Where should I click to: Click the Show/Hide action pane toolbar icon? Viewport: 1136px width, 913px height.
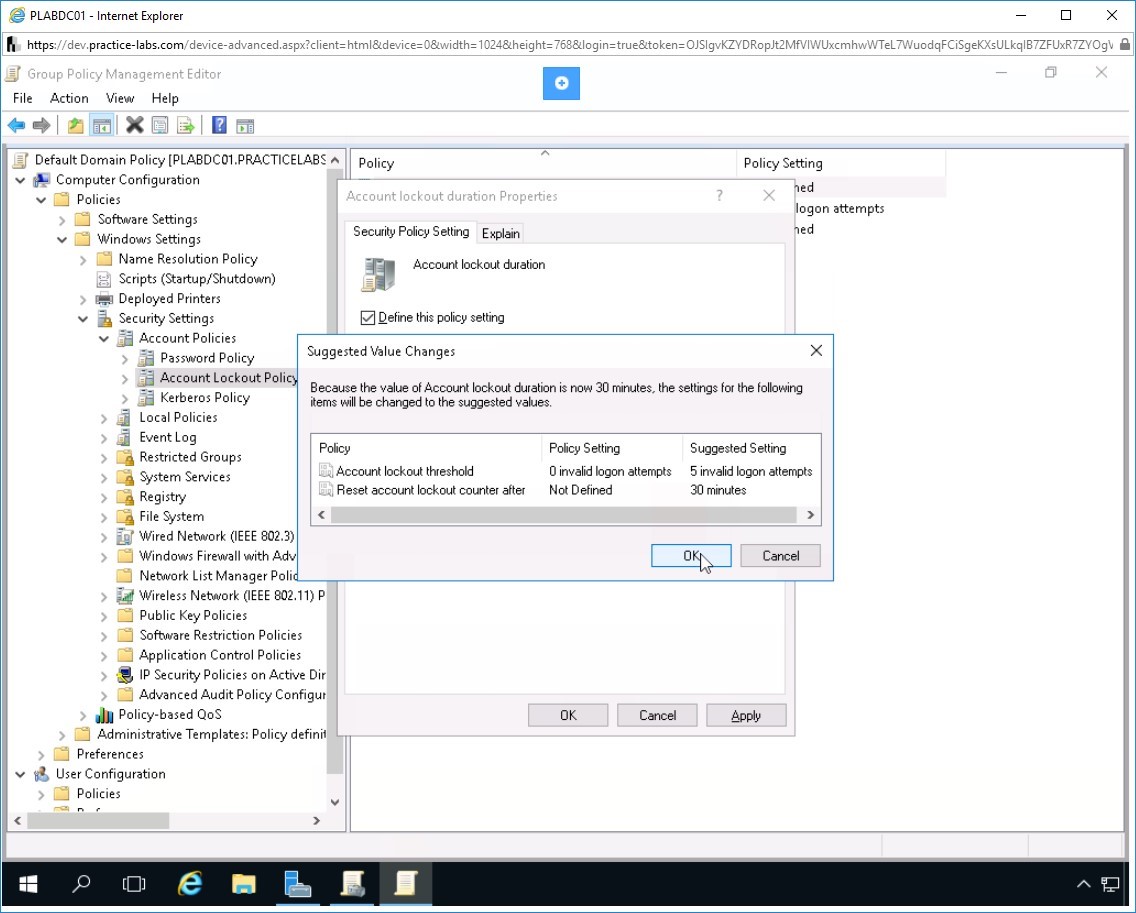(245, 125)
